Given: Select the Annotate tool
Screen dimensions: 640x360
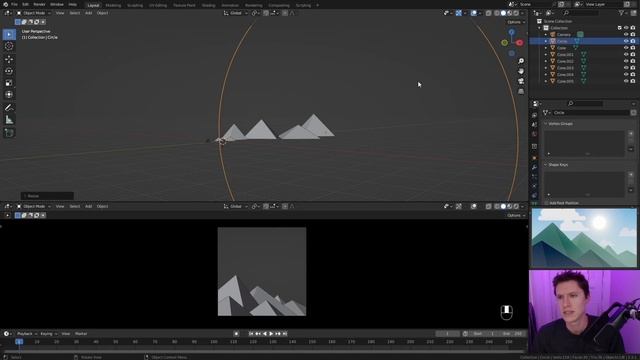Looking at the screenshot, I should (9, 108).
